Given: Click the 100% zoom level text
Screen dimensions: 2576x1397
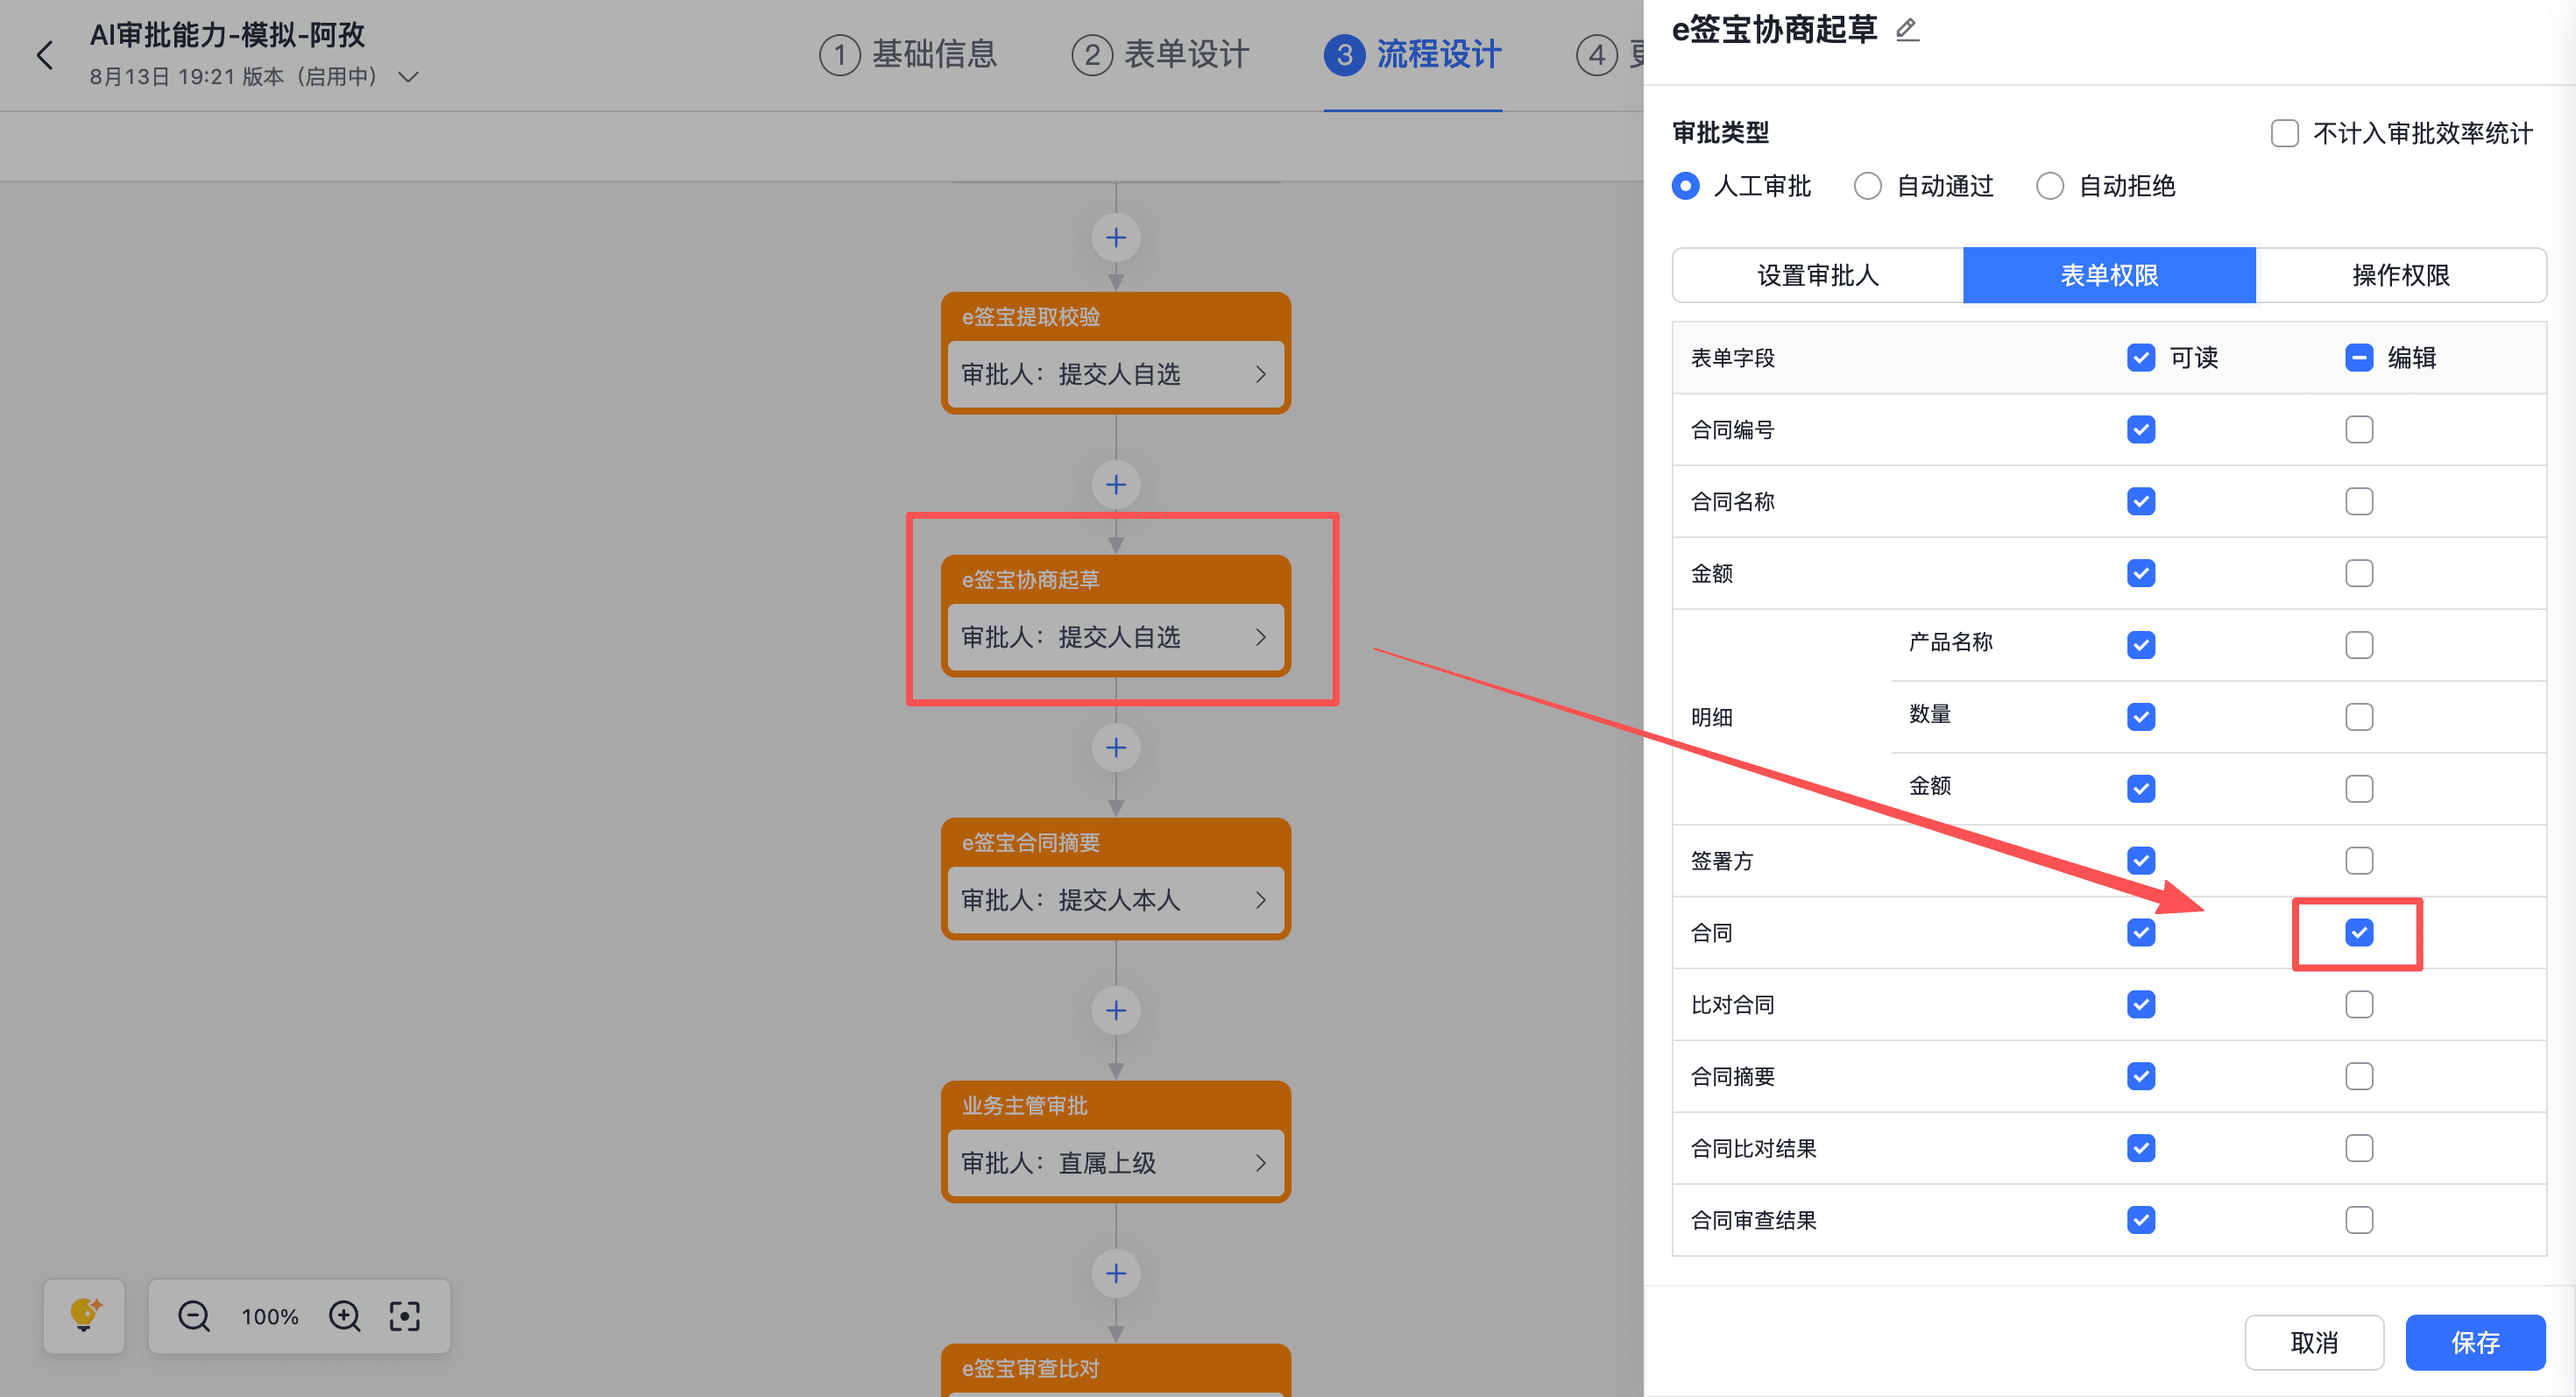Looking at the screenshot, I should coord(270,1317).
